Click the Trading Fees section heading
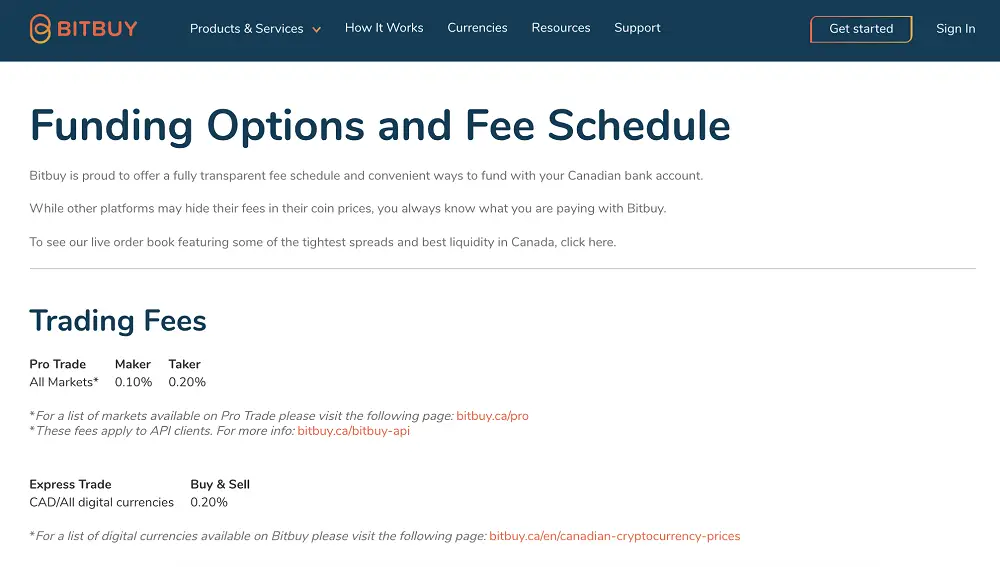Image resolution: width=1000 pixels, height=567 pixels. (x=118, y=321)
